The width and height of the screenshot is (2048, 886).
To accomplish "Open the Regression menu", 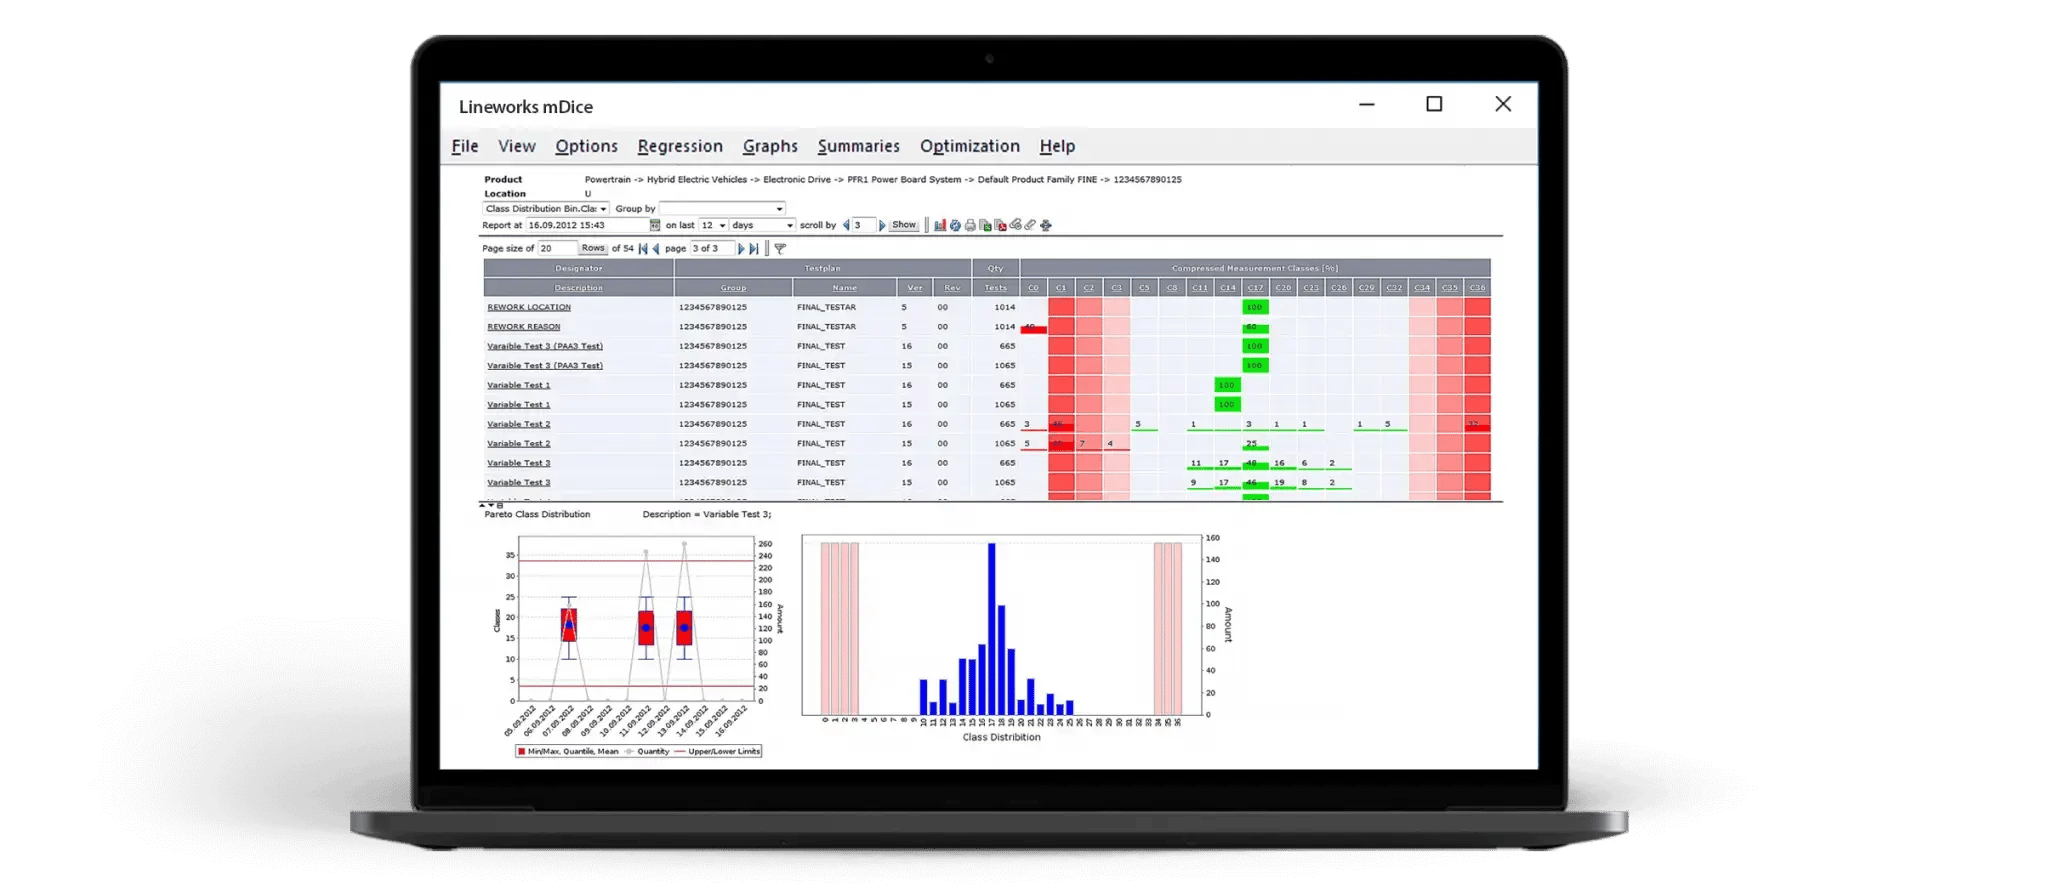I will tap(679, 146).
